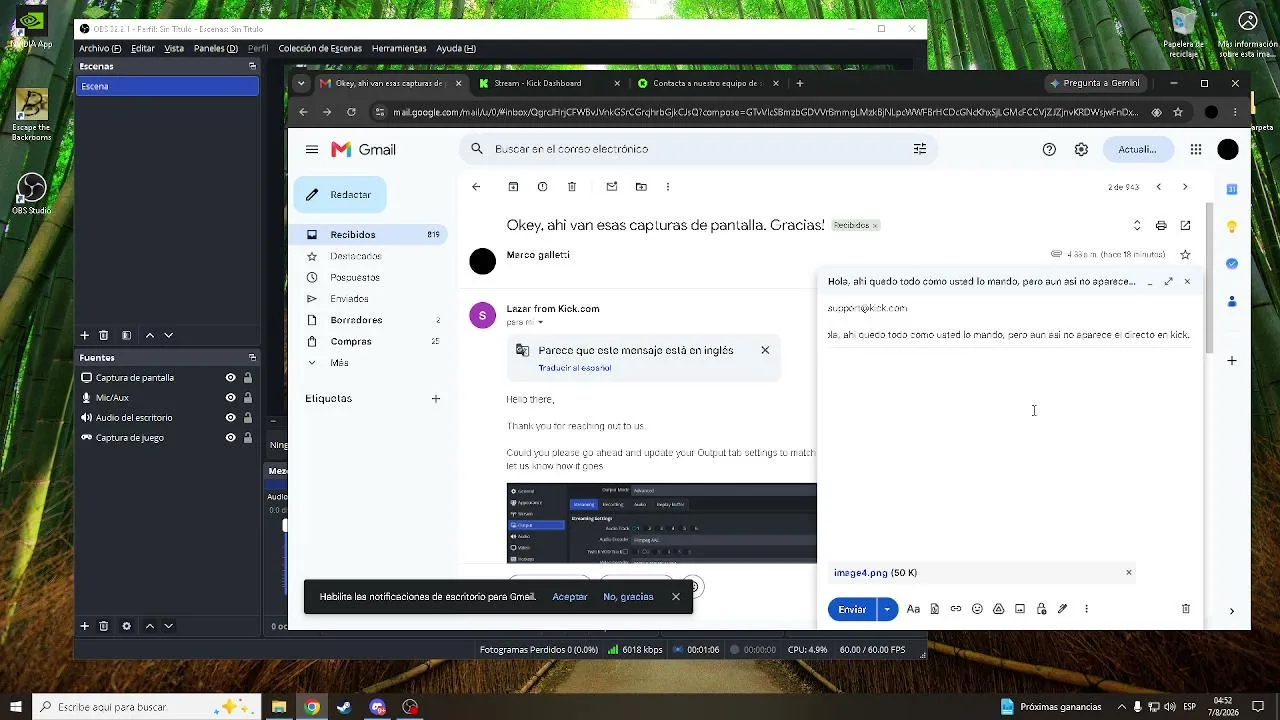This screenshot has height=720, width=1280.
Task: Open the OBS Editar menu
Action: (143, 48)
